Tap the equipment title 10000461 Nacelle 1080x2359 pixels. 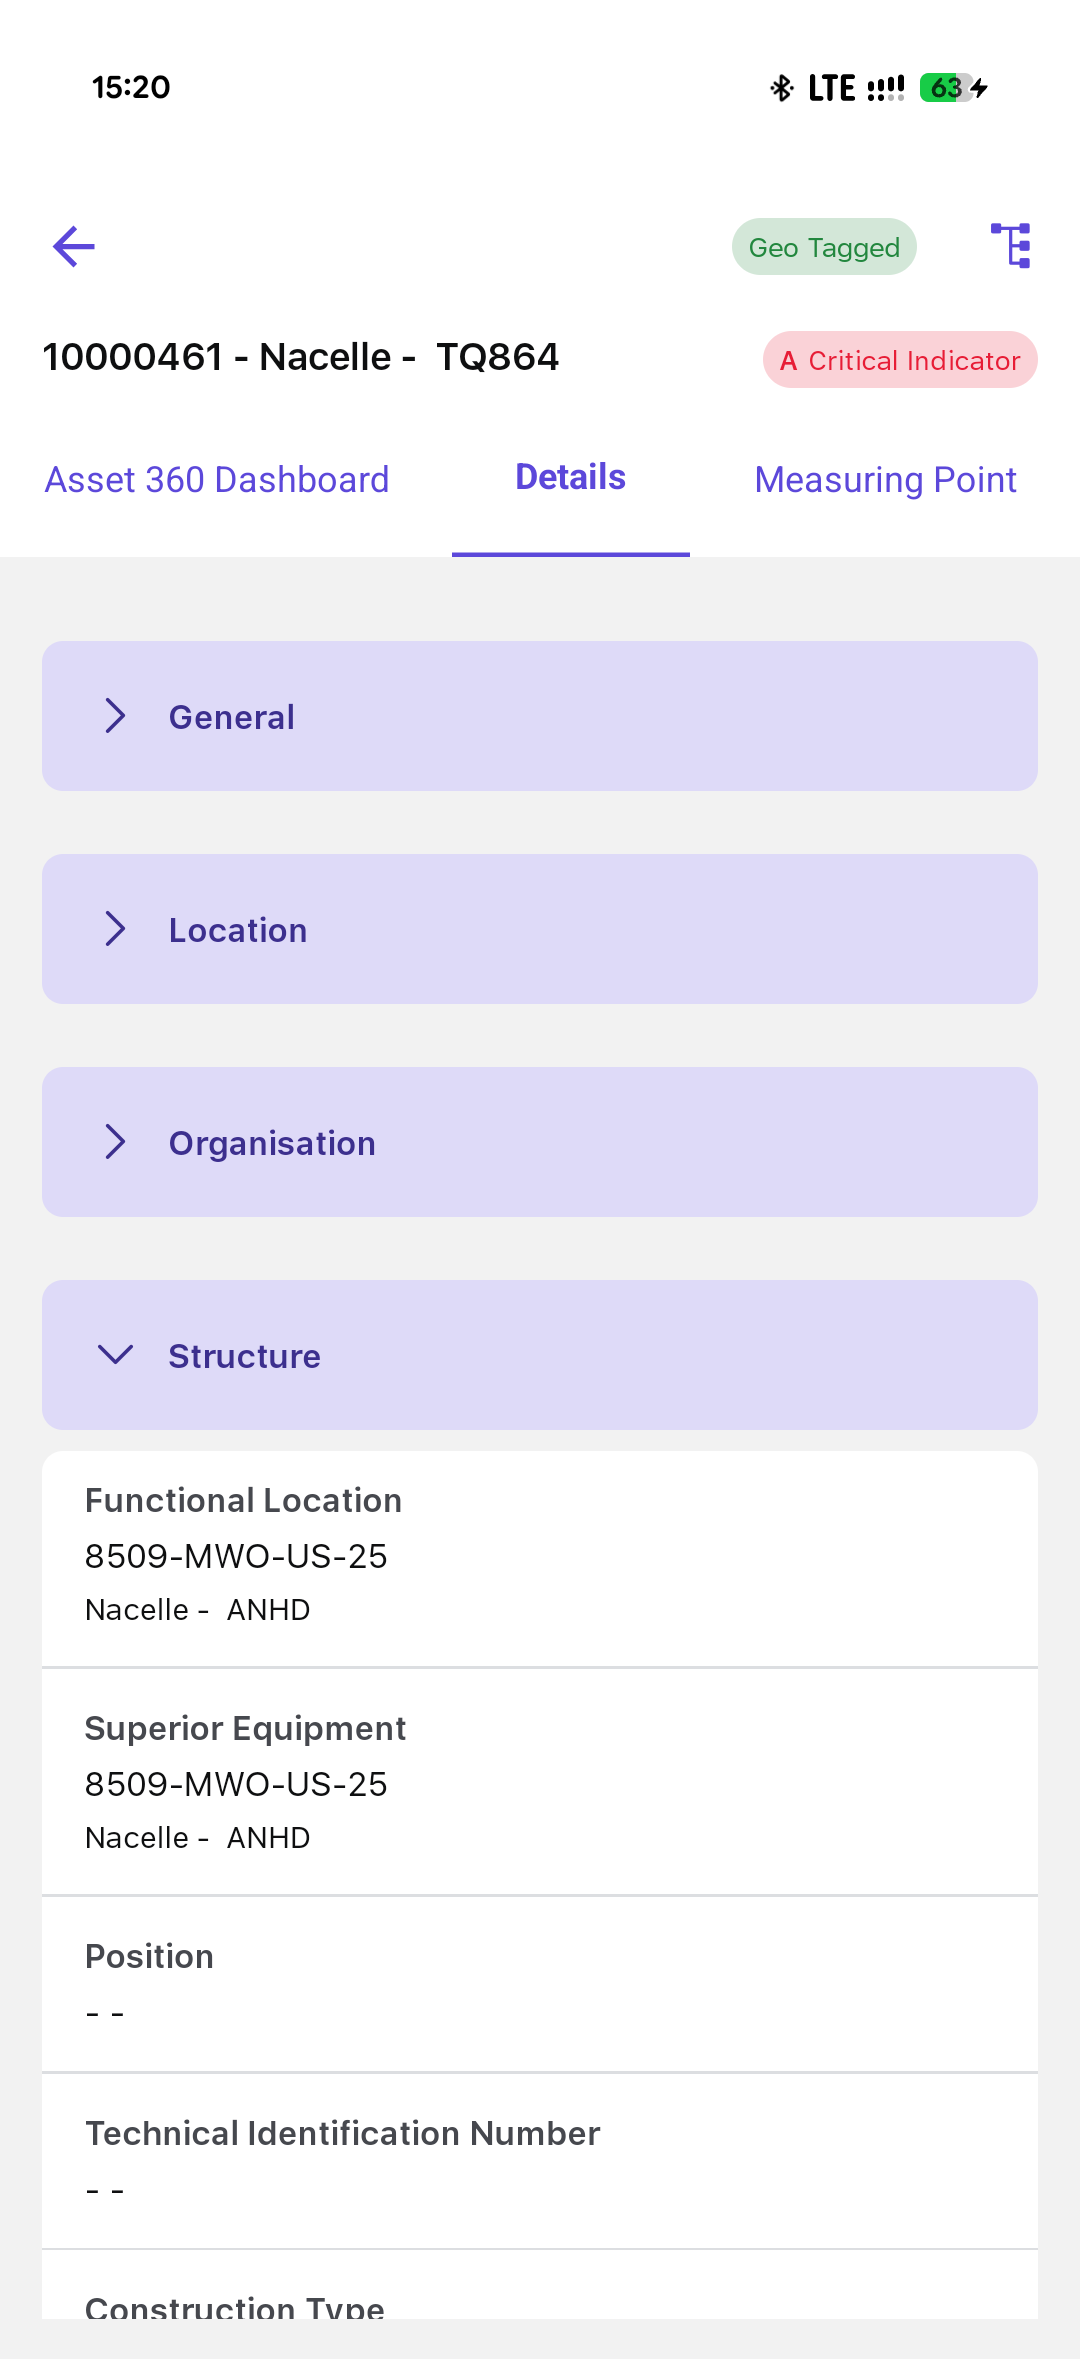point(301,357)
